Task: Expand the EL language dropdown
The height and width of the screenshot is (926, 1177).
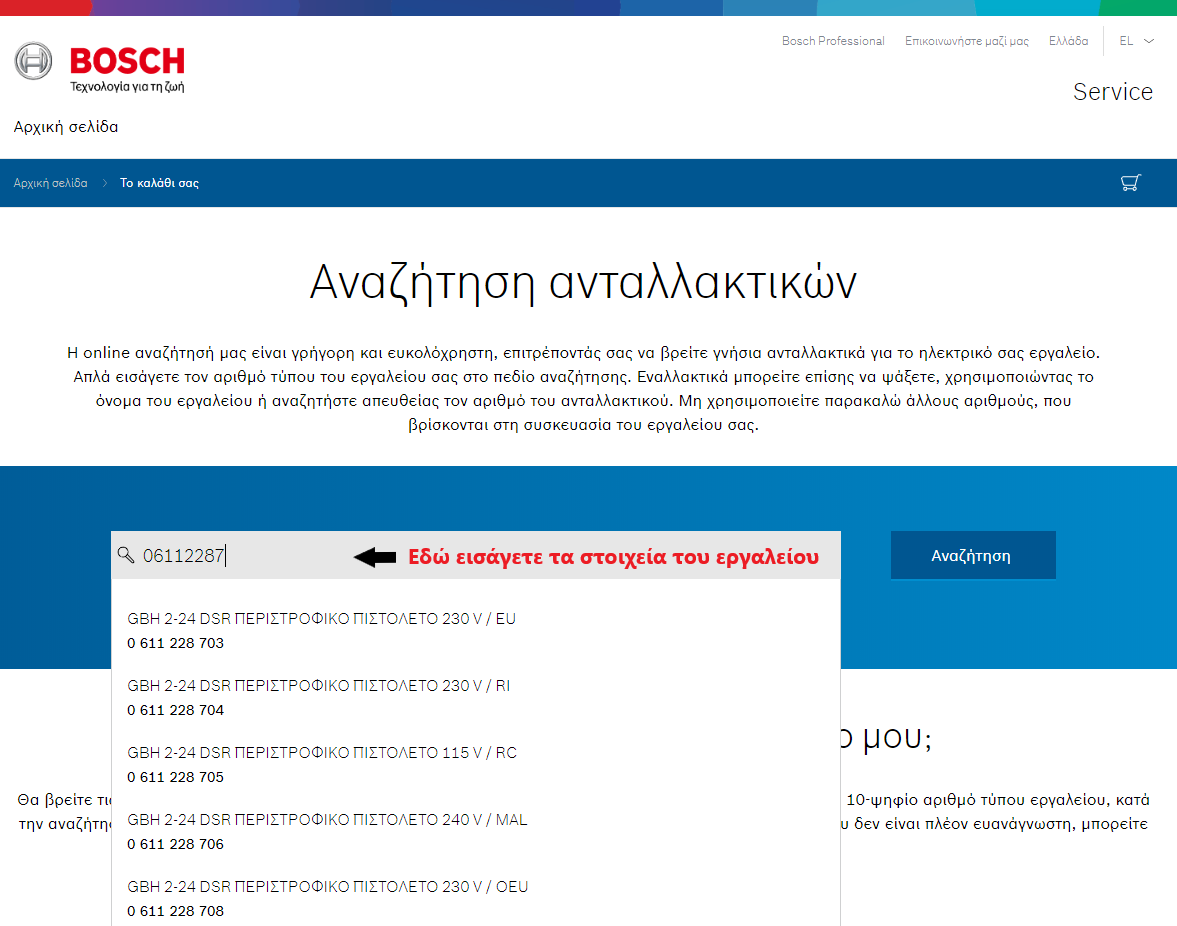Action: coord(1136,41)
